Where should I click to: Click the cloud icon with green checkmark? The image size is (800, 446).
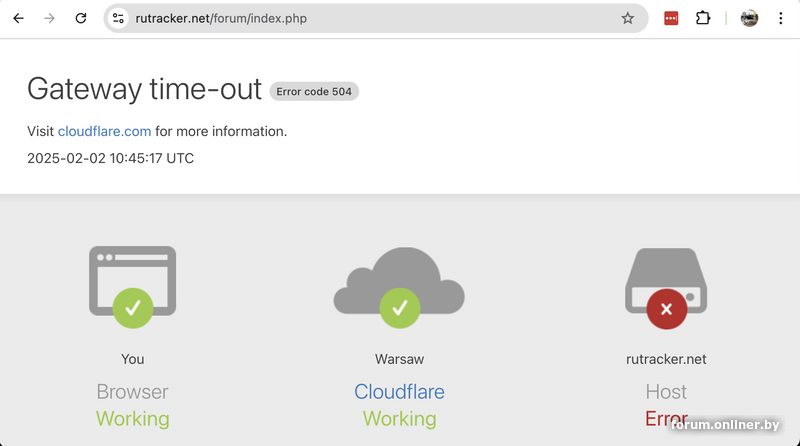click(399, 287)
